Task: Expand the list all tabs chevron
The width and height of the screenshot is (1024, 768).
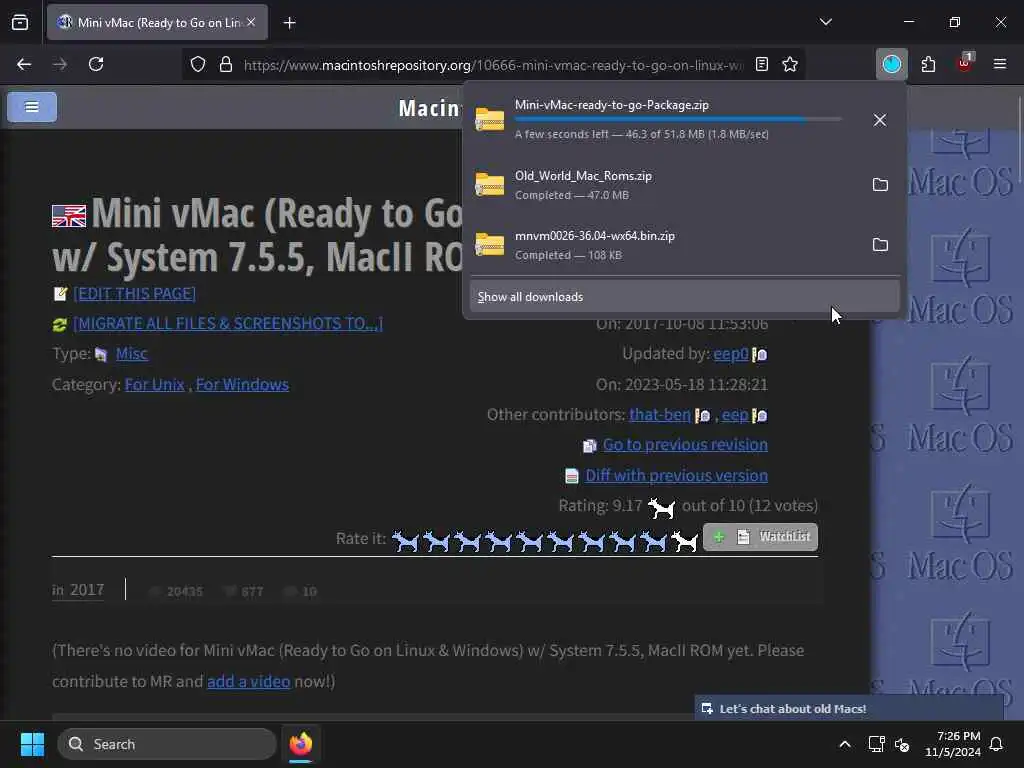Action: 826,22
